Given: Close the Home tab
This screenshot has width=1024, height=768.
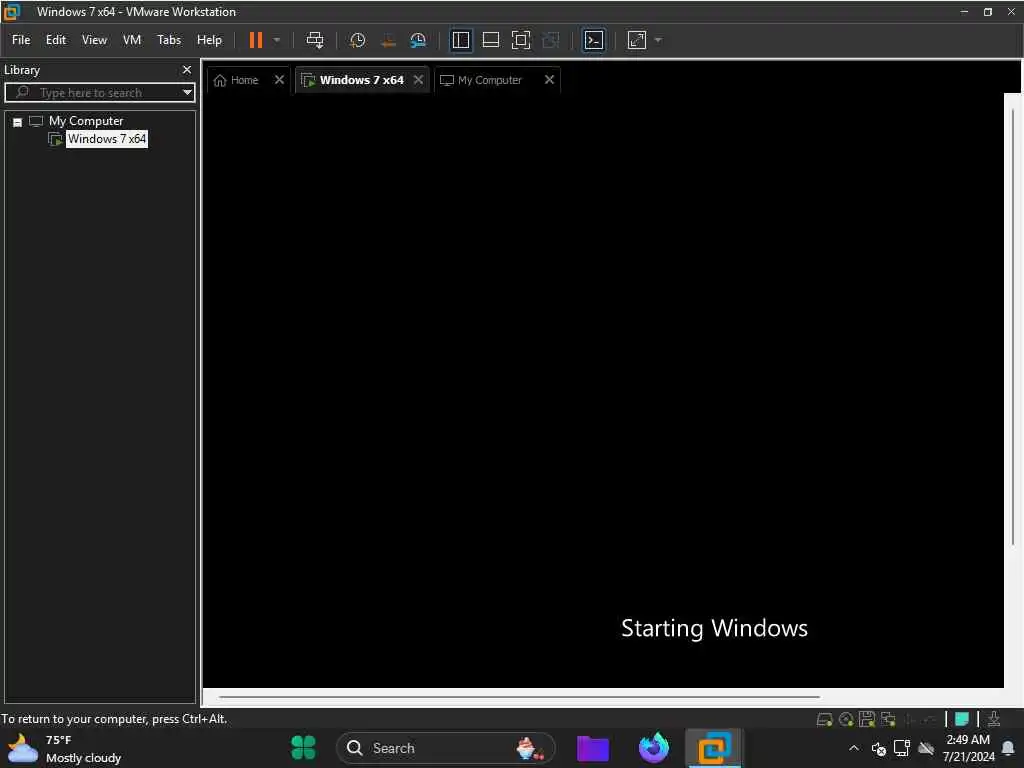Looking at the screenshot, I should click(x=280, y=80).
